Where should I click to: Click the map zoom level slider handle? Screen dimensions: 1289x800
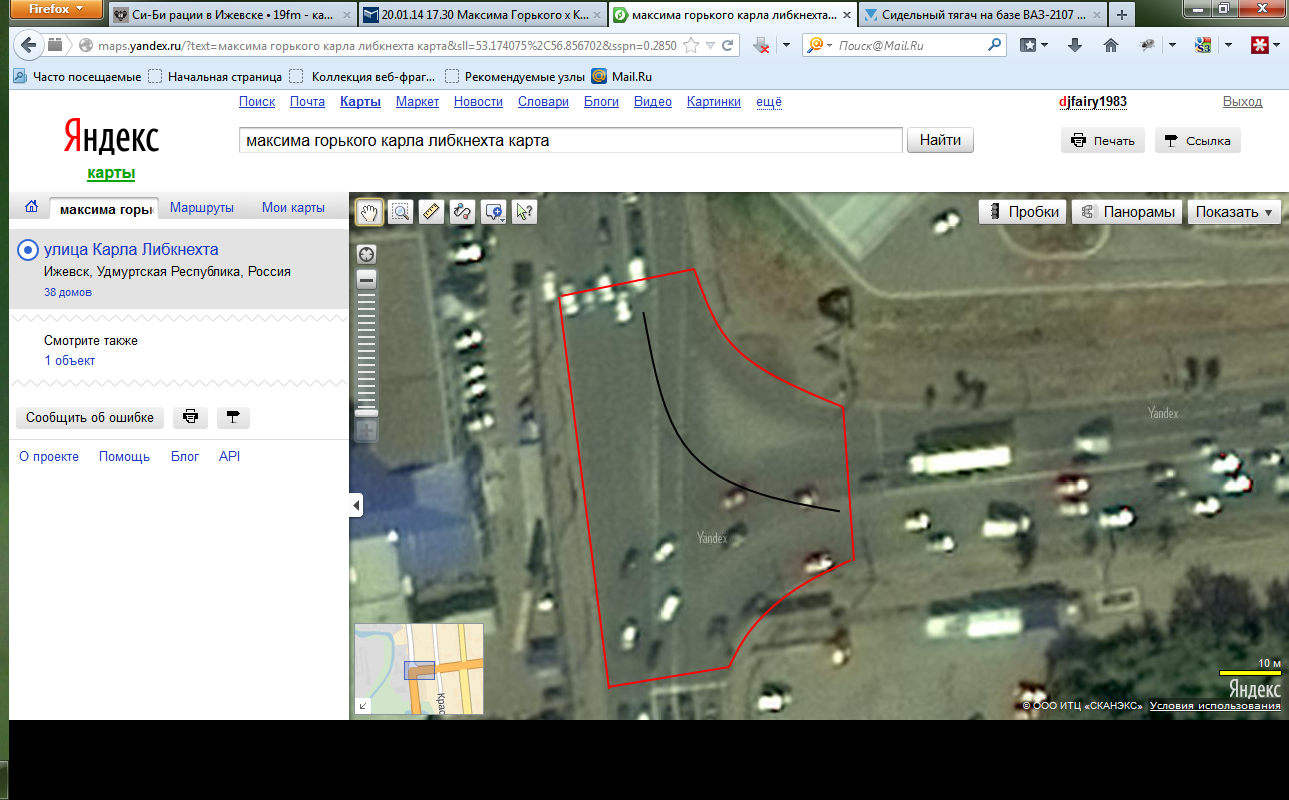[x=366, y=412]
